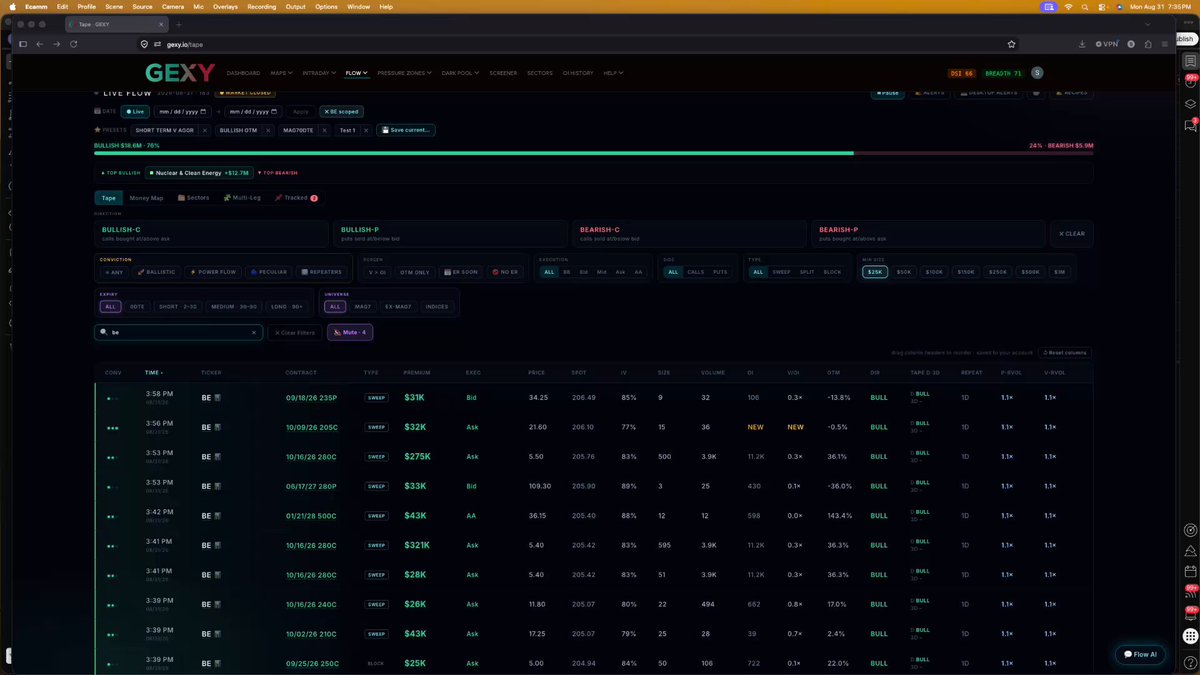Click the user avatar S icon
This screenshot has height=675, width=1200.
click(1037, 72)
